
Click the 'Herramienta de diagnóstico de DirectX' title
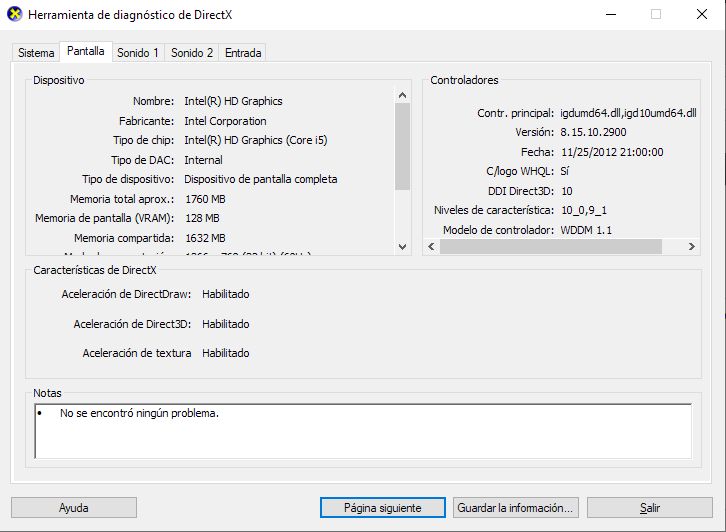130,15
